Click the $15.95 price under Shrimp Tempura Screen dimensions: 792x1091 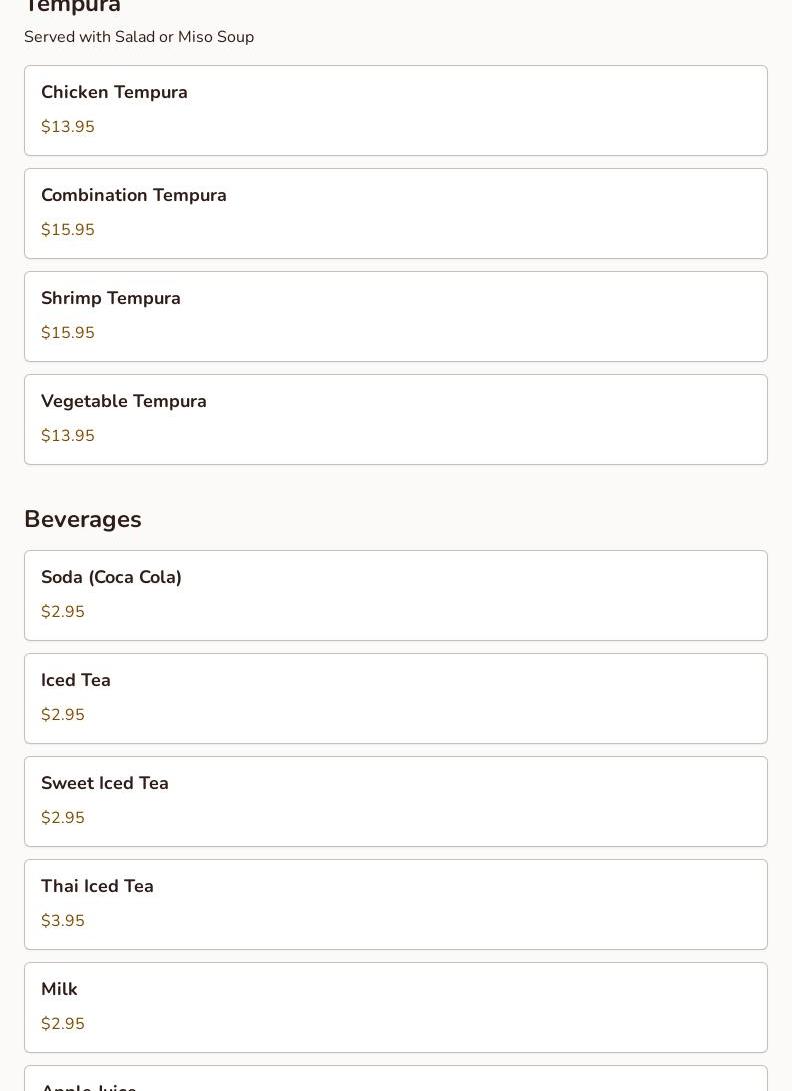click(x=68, y=333)
